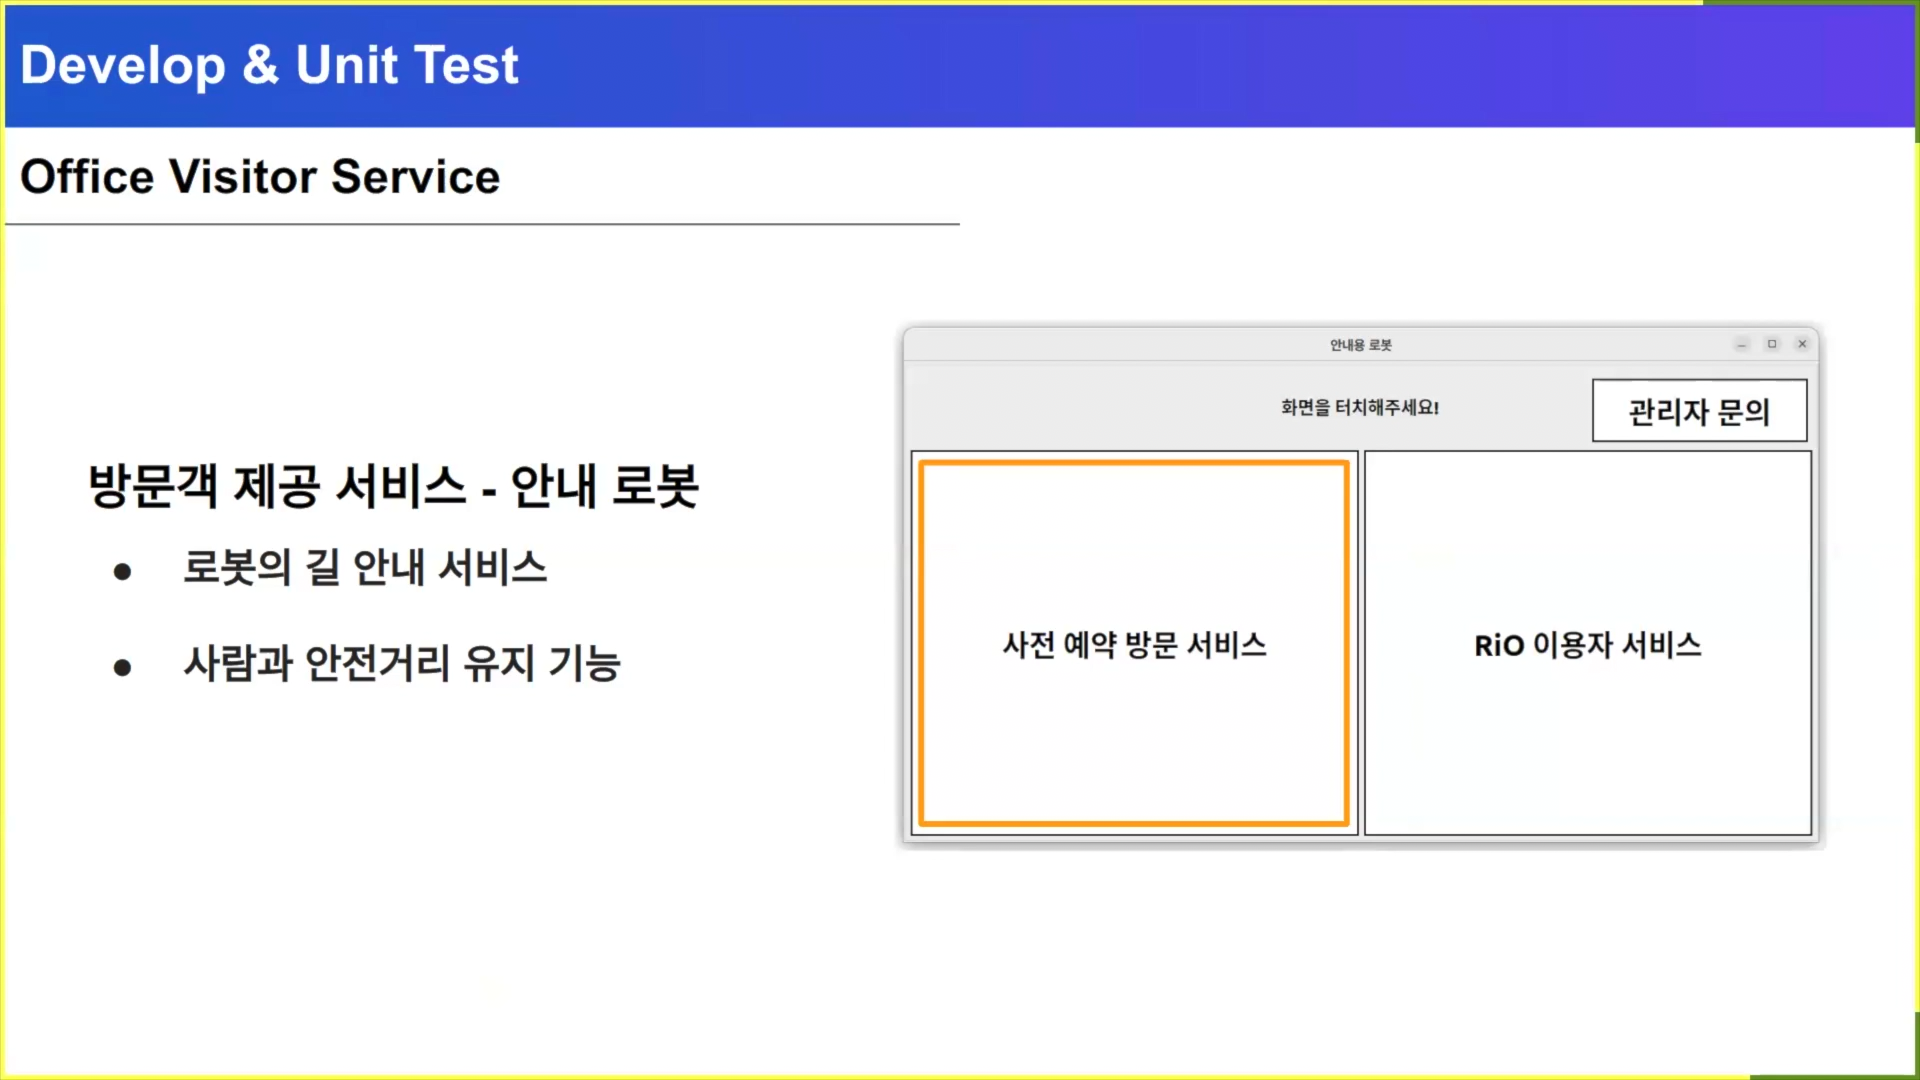Click the 안내용 로봇 title bar text

pyautogui.click(x=1360, y=345)
